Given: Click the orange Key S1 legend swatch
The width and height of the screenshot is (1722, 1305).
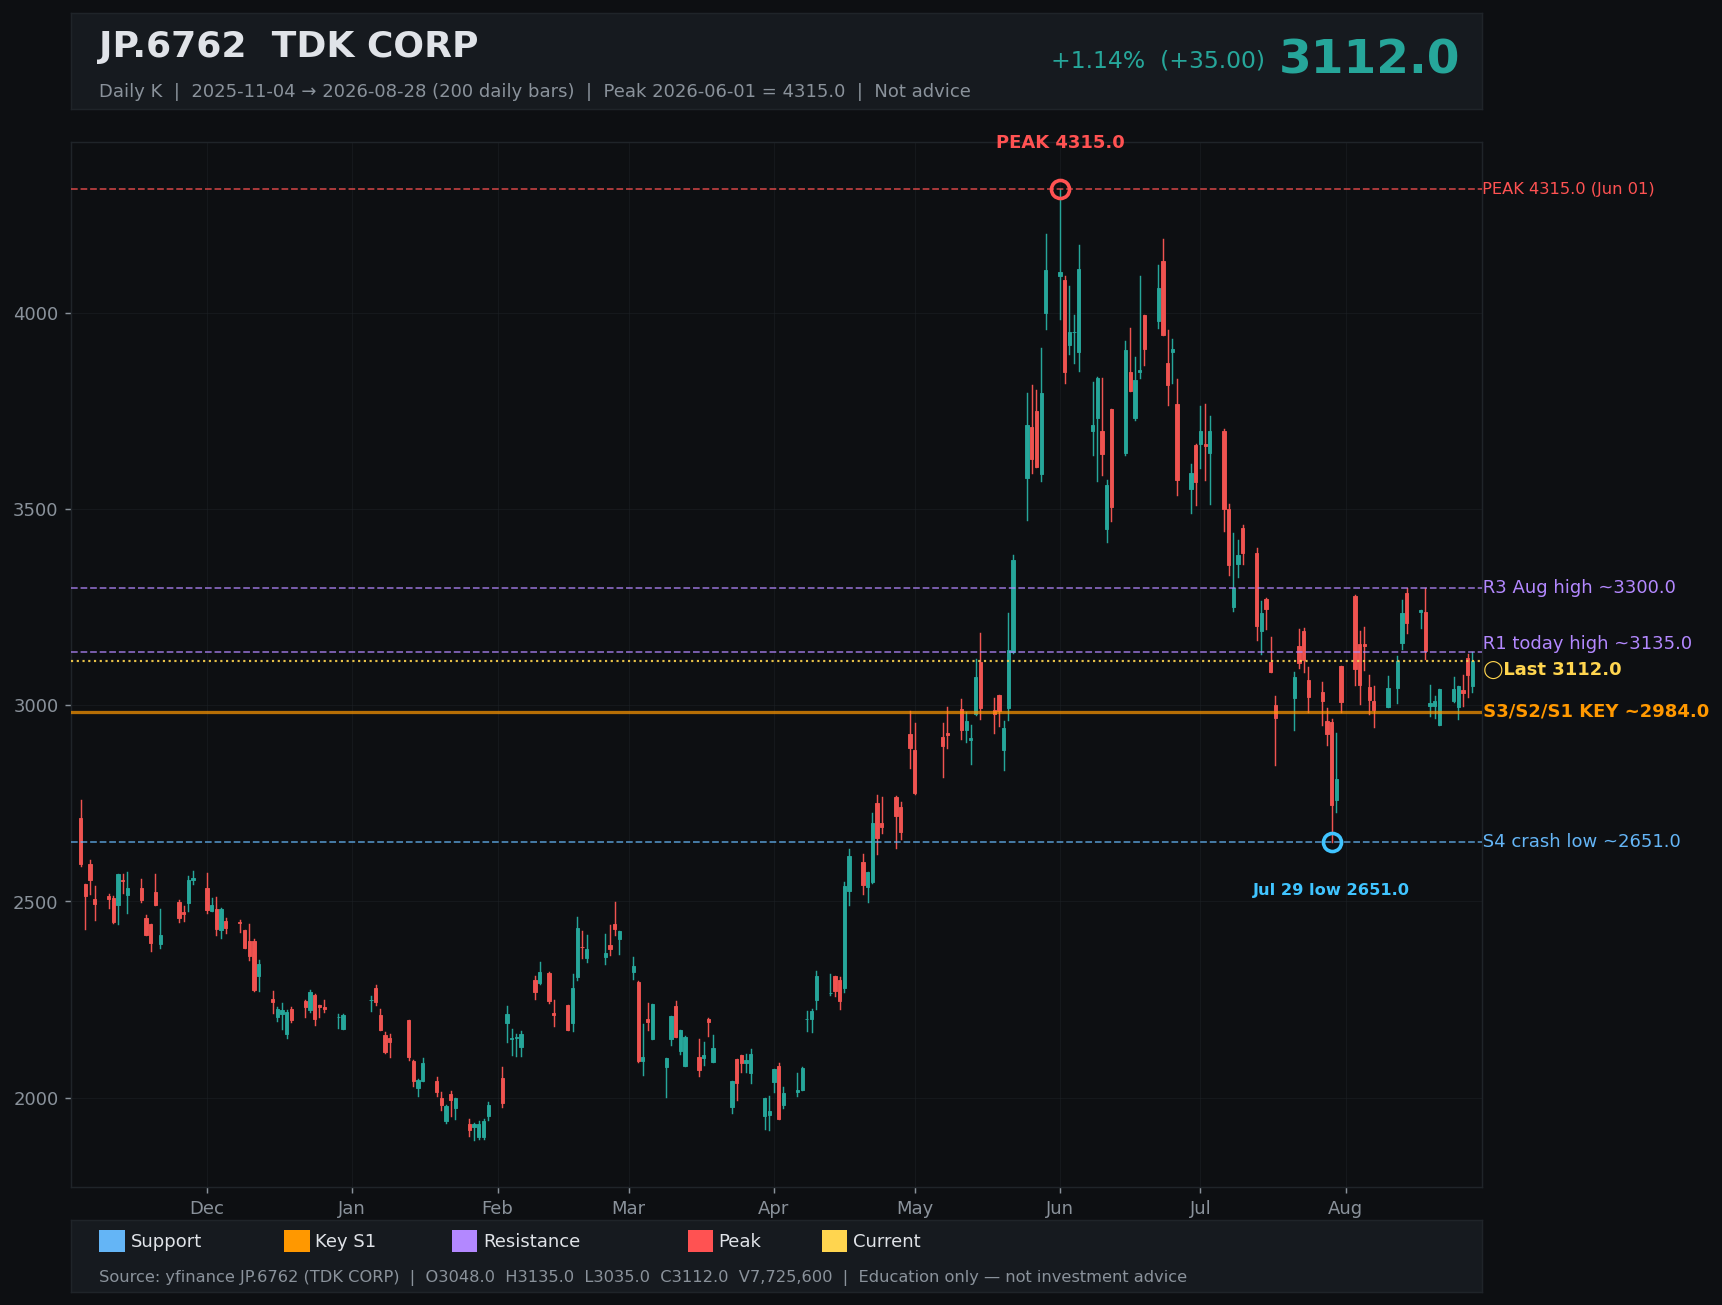Looking at the screenshot, I should point(297,1241).
